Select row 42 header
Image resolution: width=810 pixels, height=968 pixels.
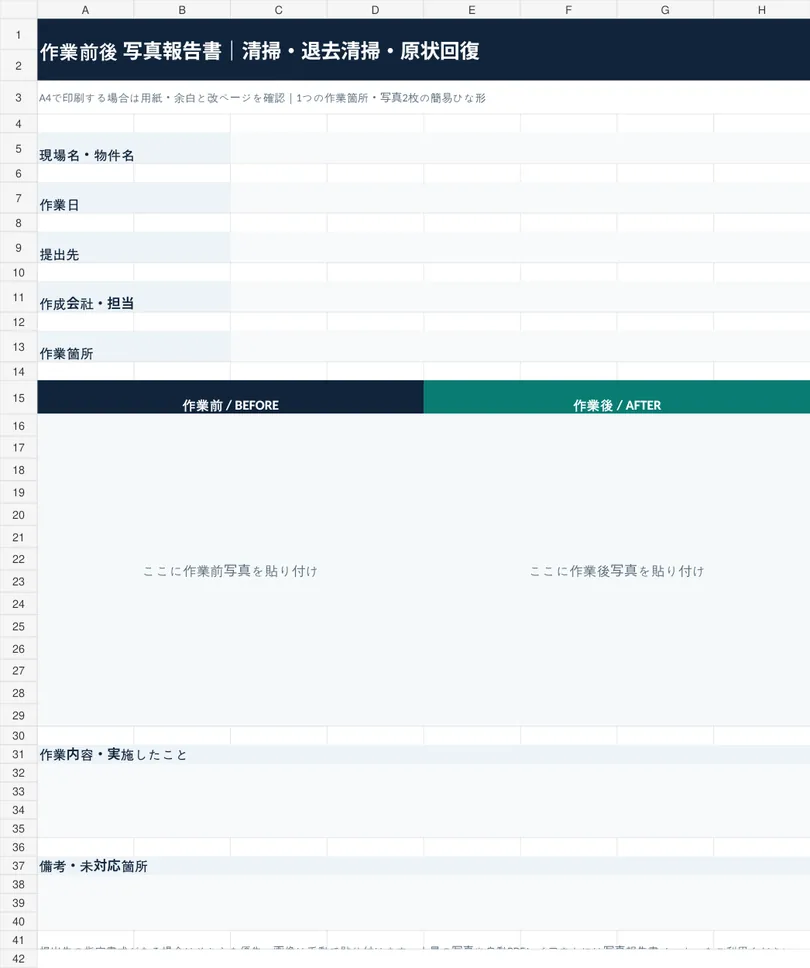click(19, 959)
